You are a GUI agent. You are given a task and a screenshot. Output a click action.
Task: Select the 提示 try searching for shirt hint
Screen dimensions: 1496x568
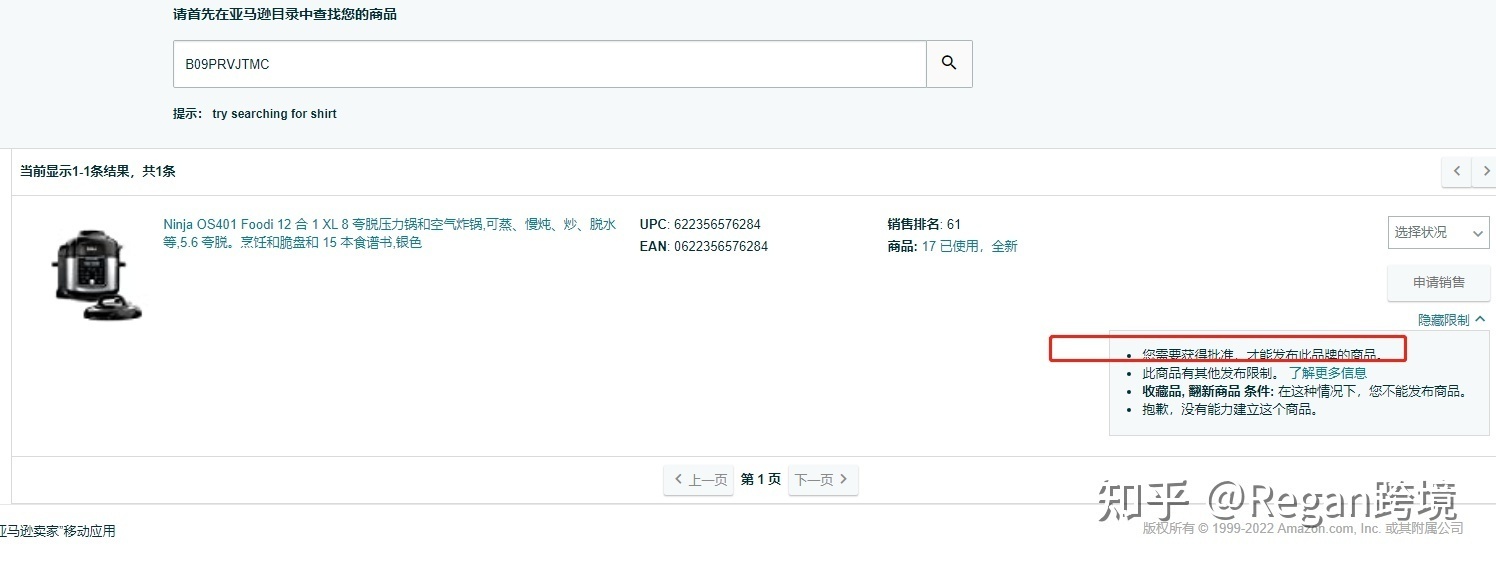point(255,114)
